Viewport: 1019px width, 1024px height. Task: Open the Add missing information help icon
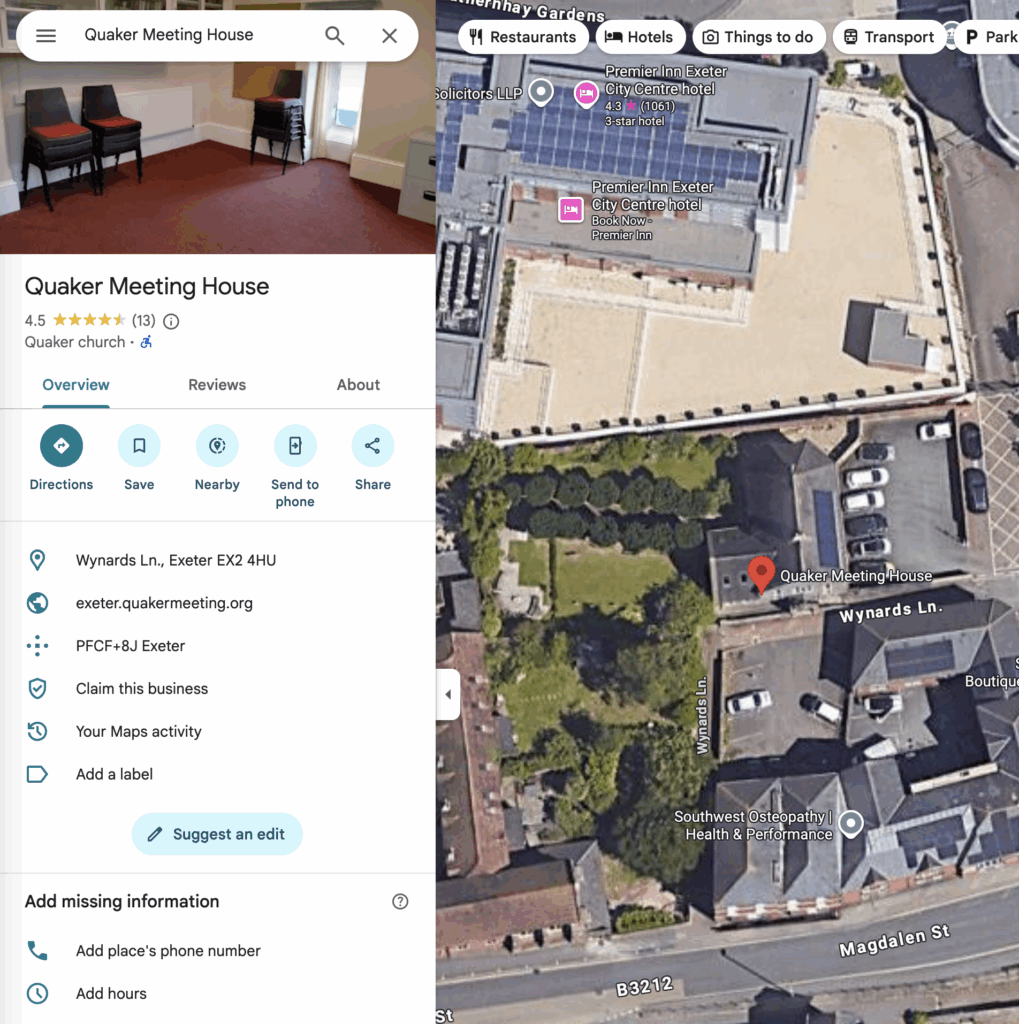[x=400, y=901]
